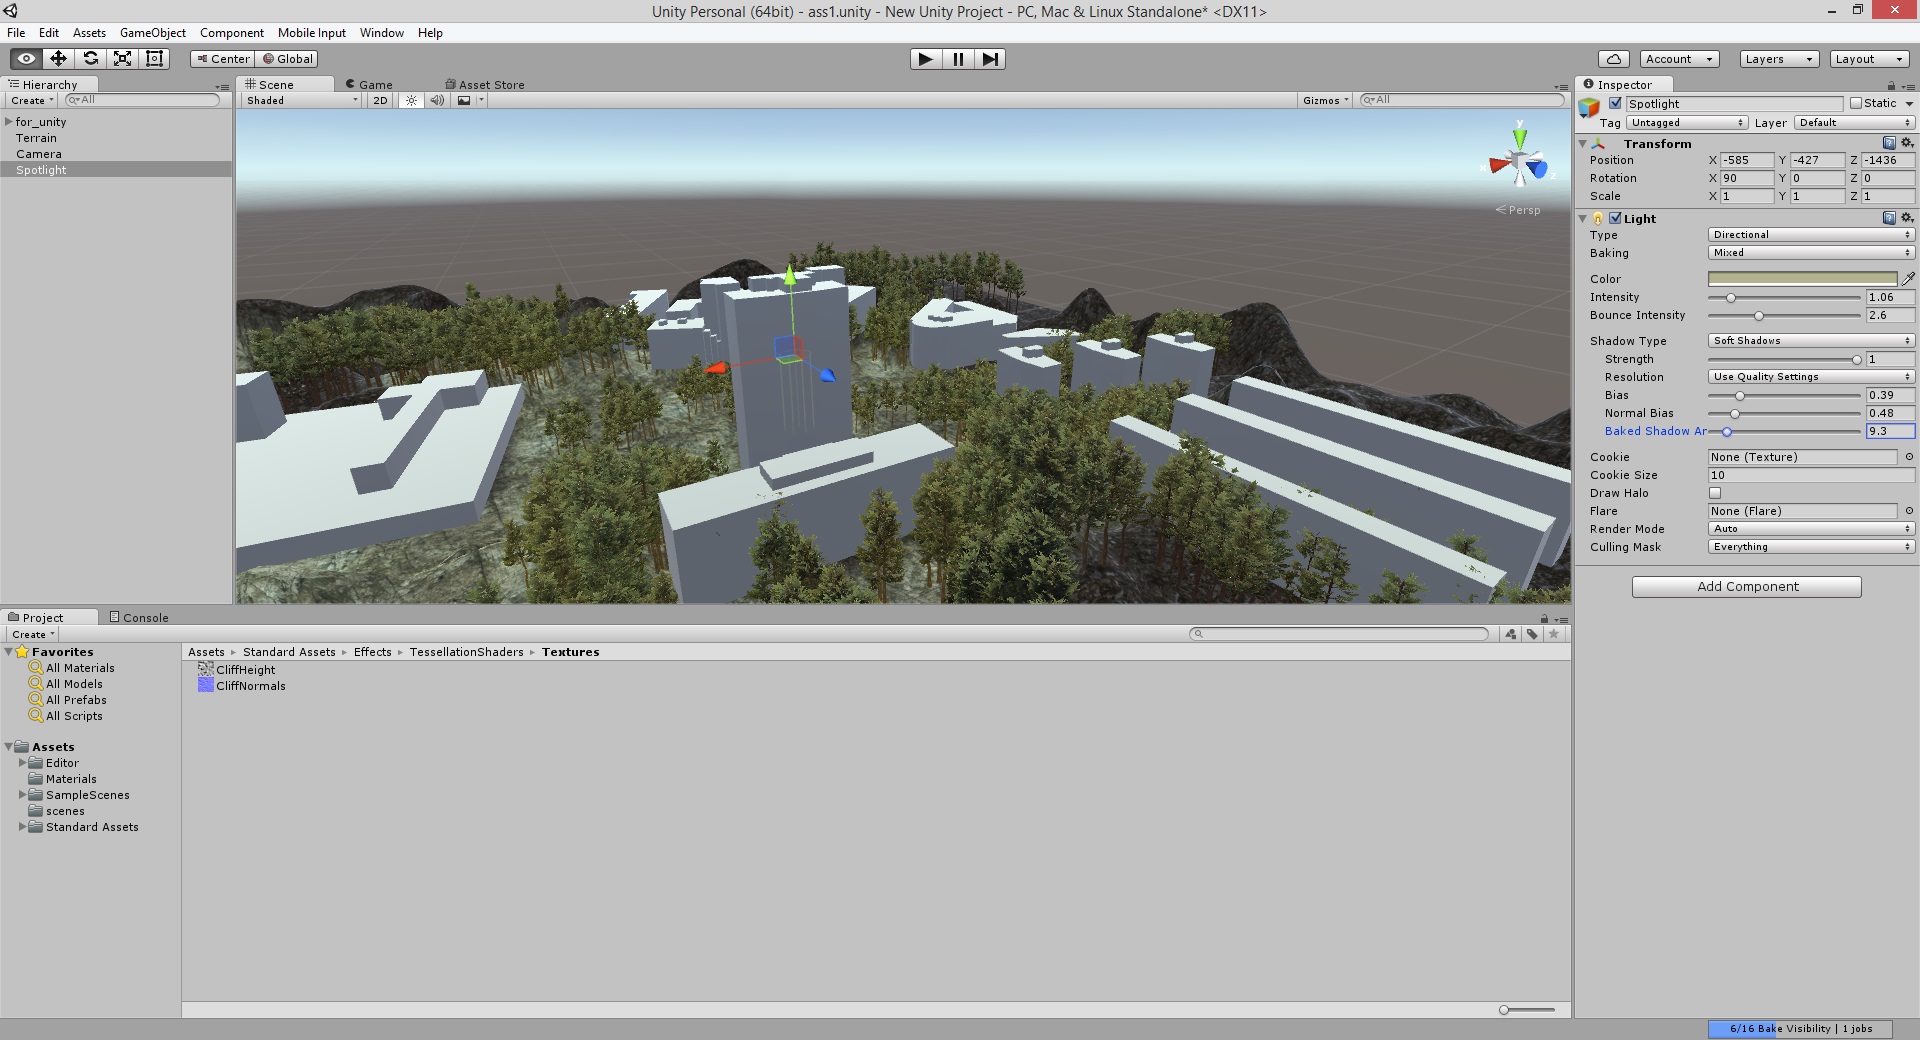Open the cloud services icon
1920x1040 pixels.
pos(1613,59)
